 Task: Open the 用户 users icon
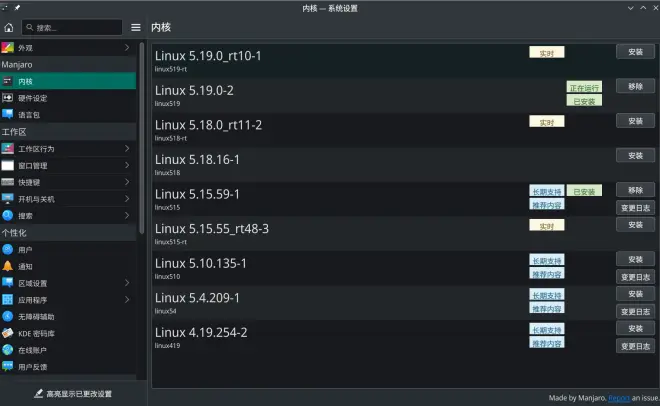click(x=8, y=249)
